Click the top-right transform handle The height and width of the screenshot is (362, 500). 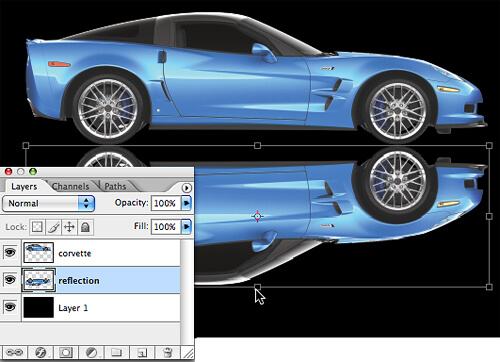[x=489, y=145]
